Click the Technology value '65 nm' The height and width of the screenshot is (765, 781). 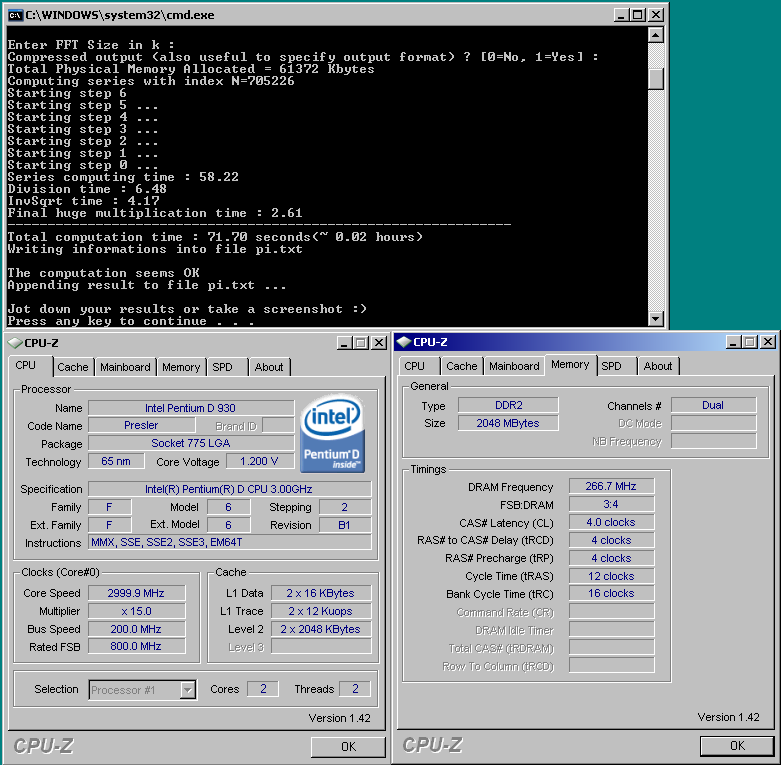116,461
